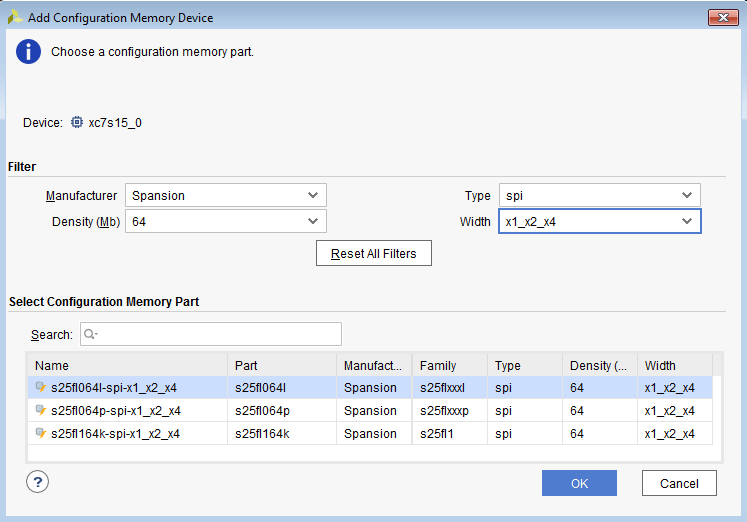Screen dimensions: 747x522
Task: Click the s25fl164k memory part row icon
Action: point(41,433)
